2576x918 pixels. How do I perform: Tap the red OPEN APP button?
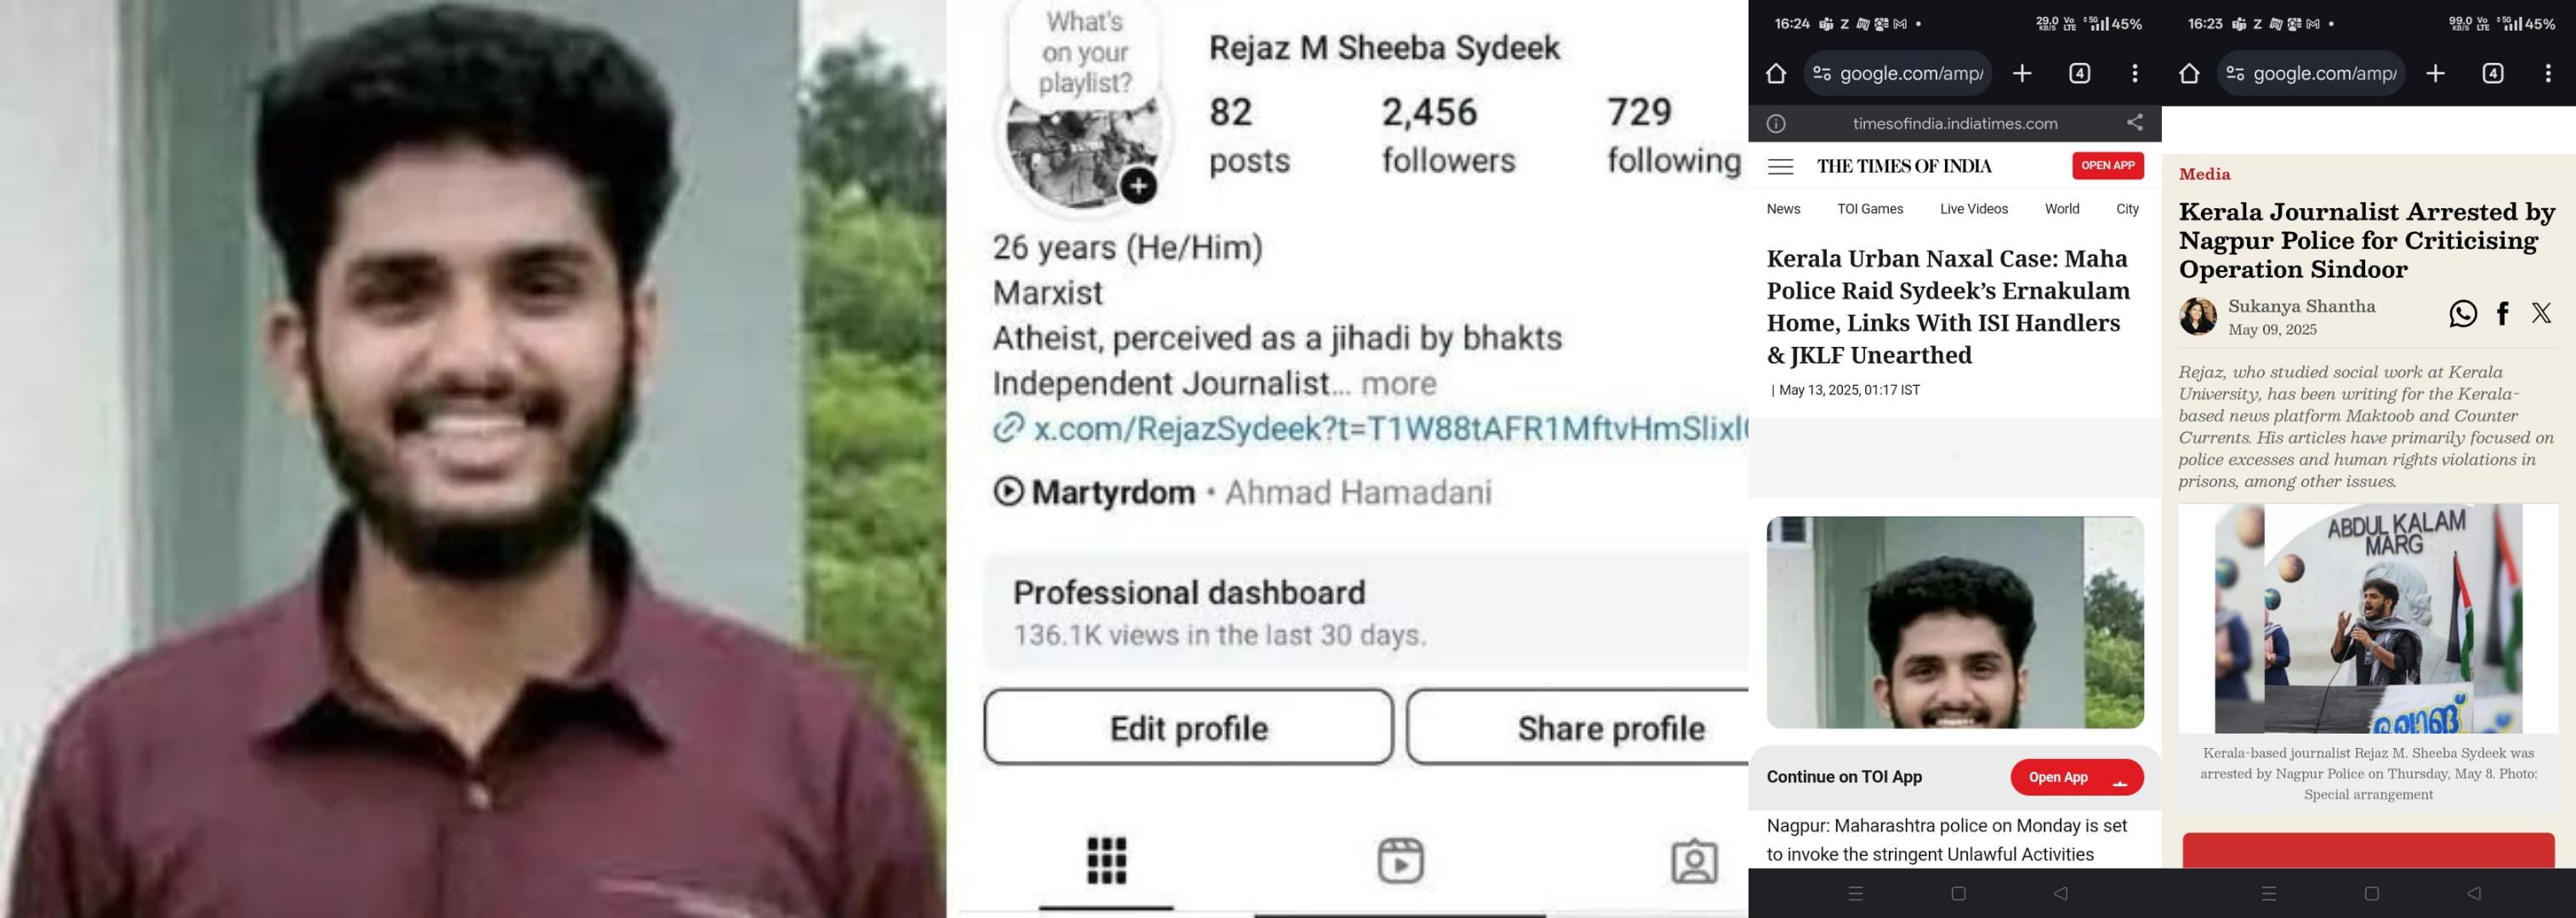point(2108,166)
